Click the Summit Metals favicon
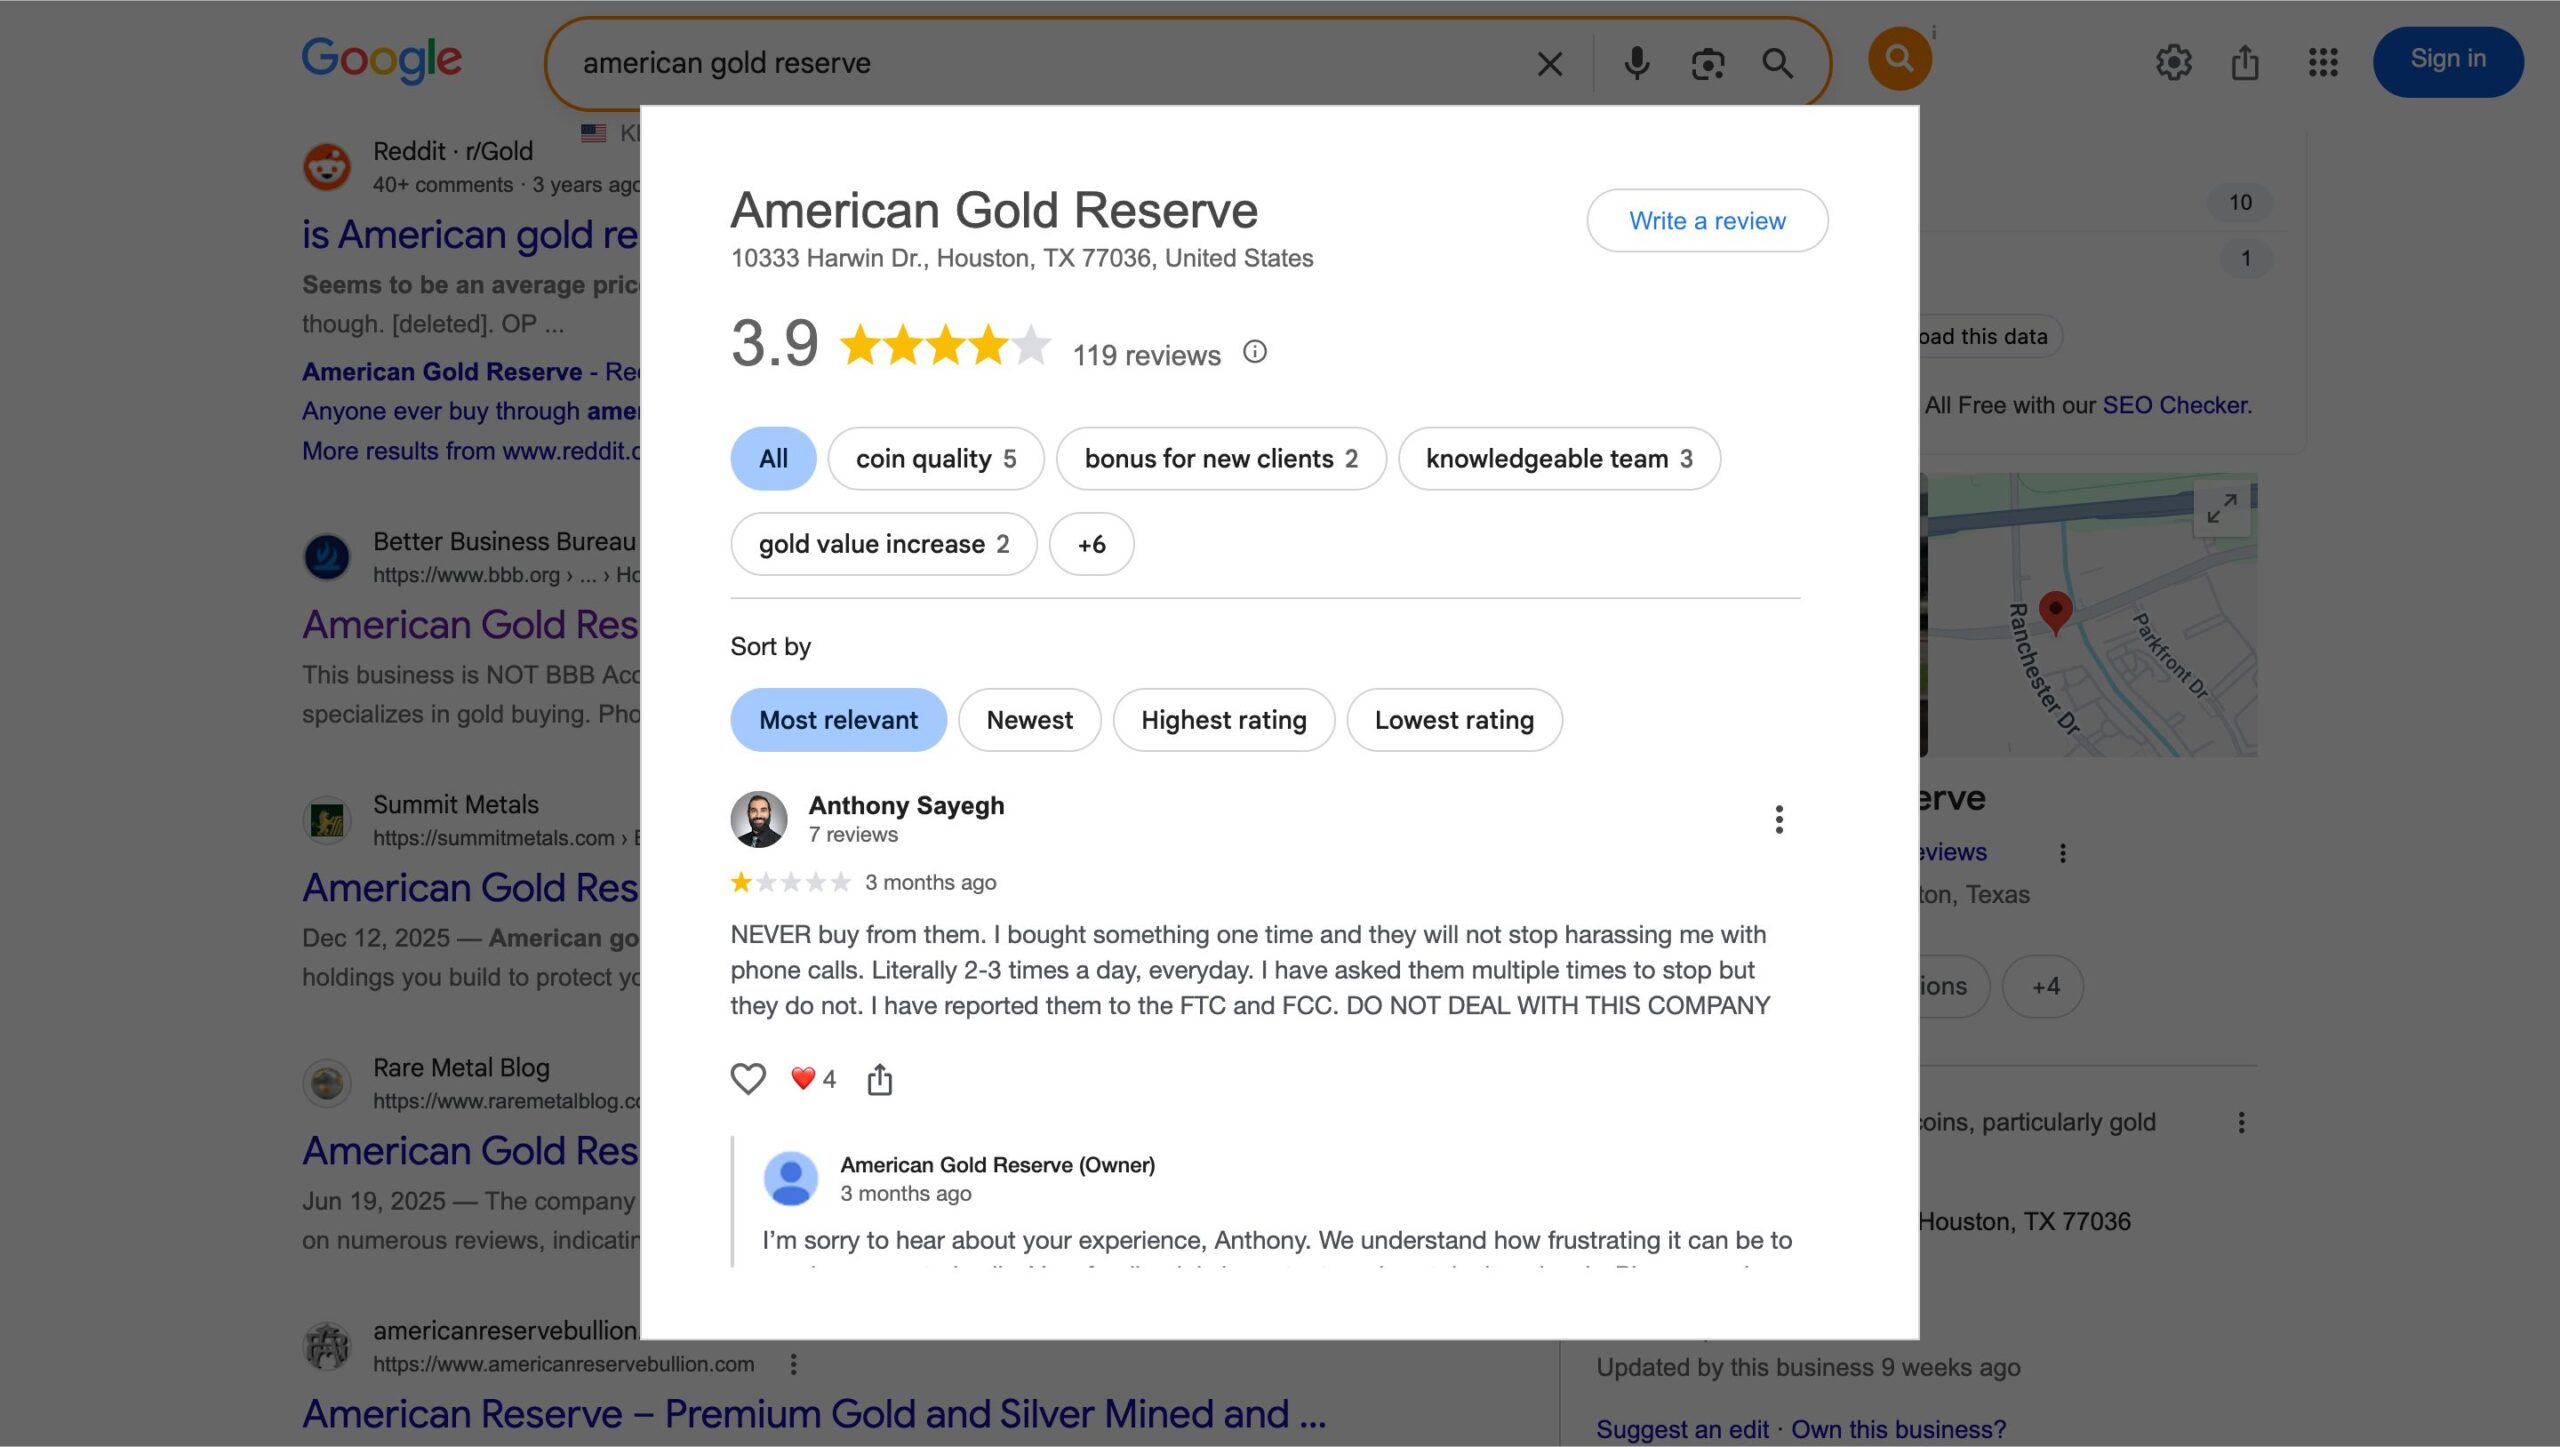The height and width of the screenshot is (1447, 2560). coord(326,820)
